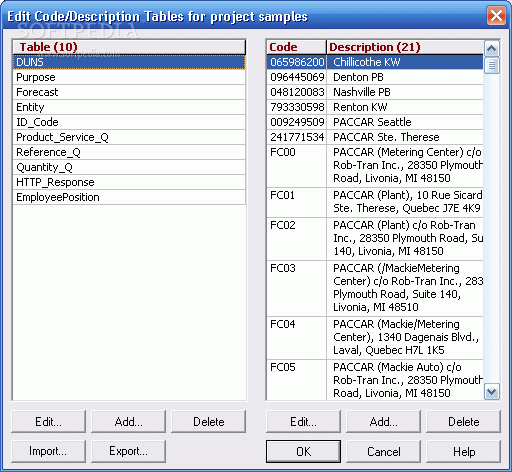512x472 pixels.
Task: Click the scroll down arrow in description list
Action: tap(492, 391)
